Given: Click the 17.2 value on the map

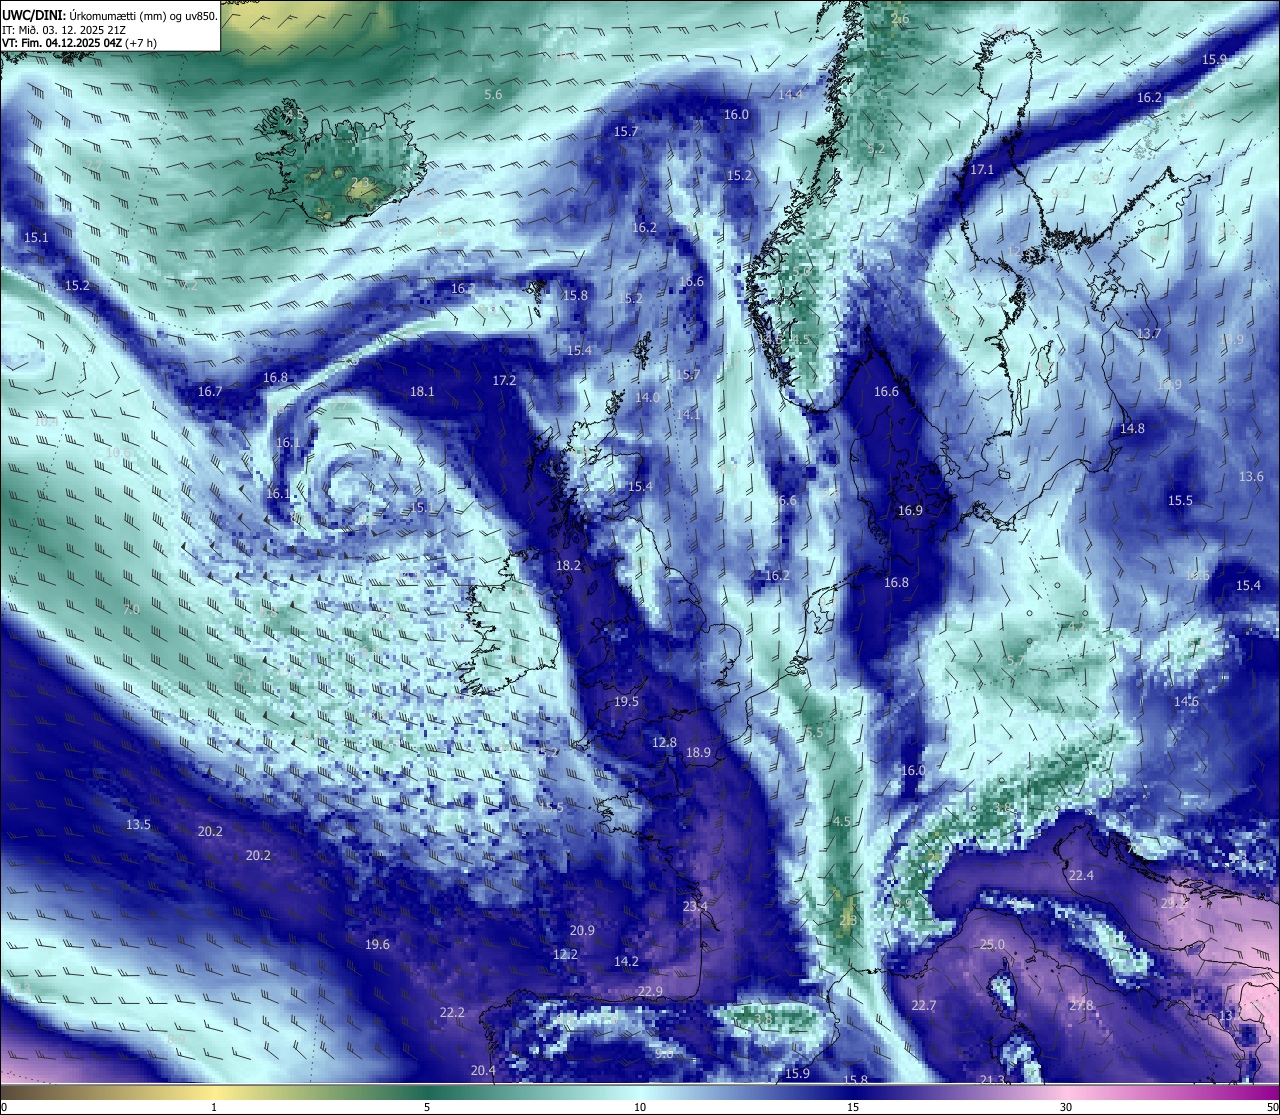Looking at the screenshot, I should pos(504,381).
